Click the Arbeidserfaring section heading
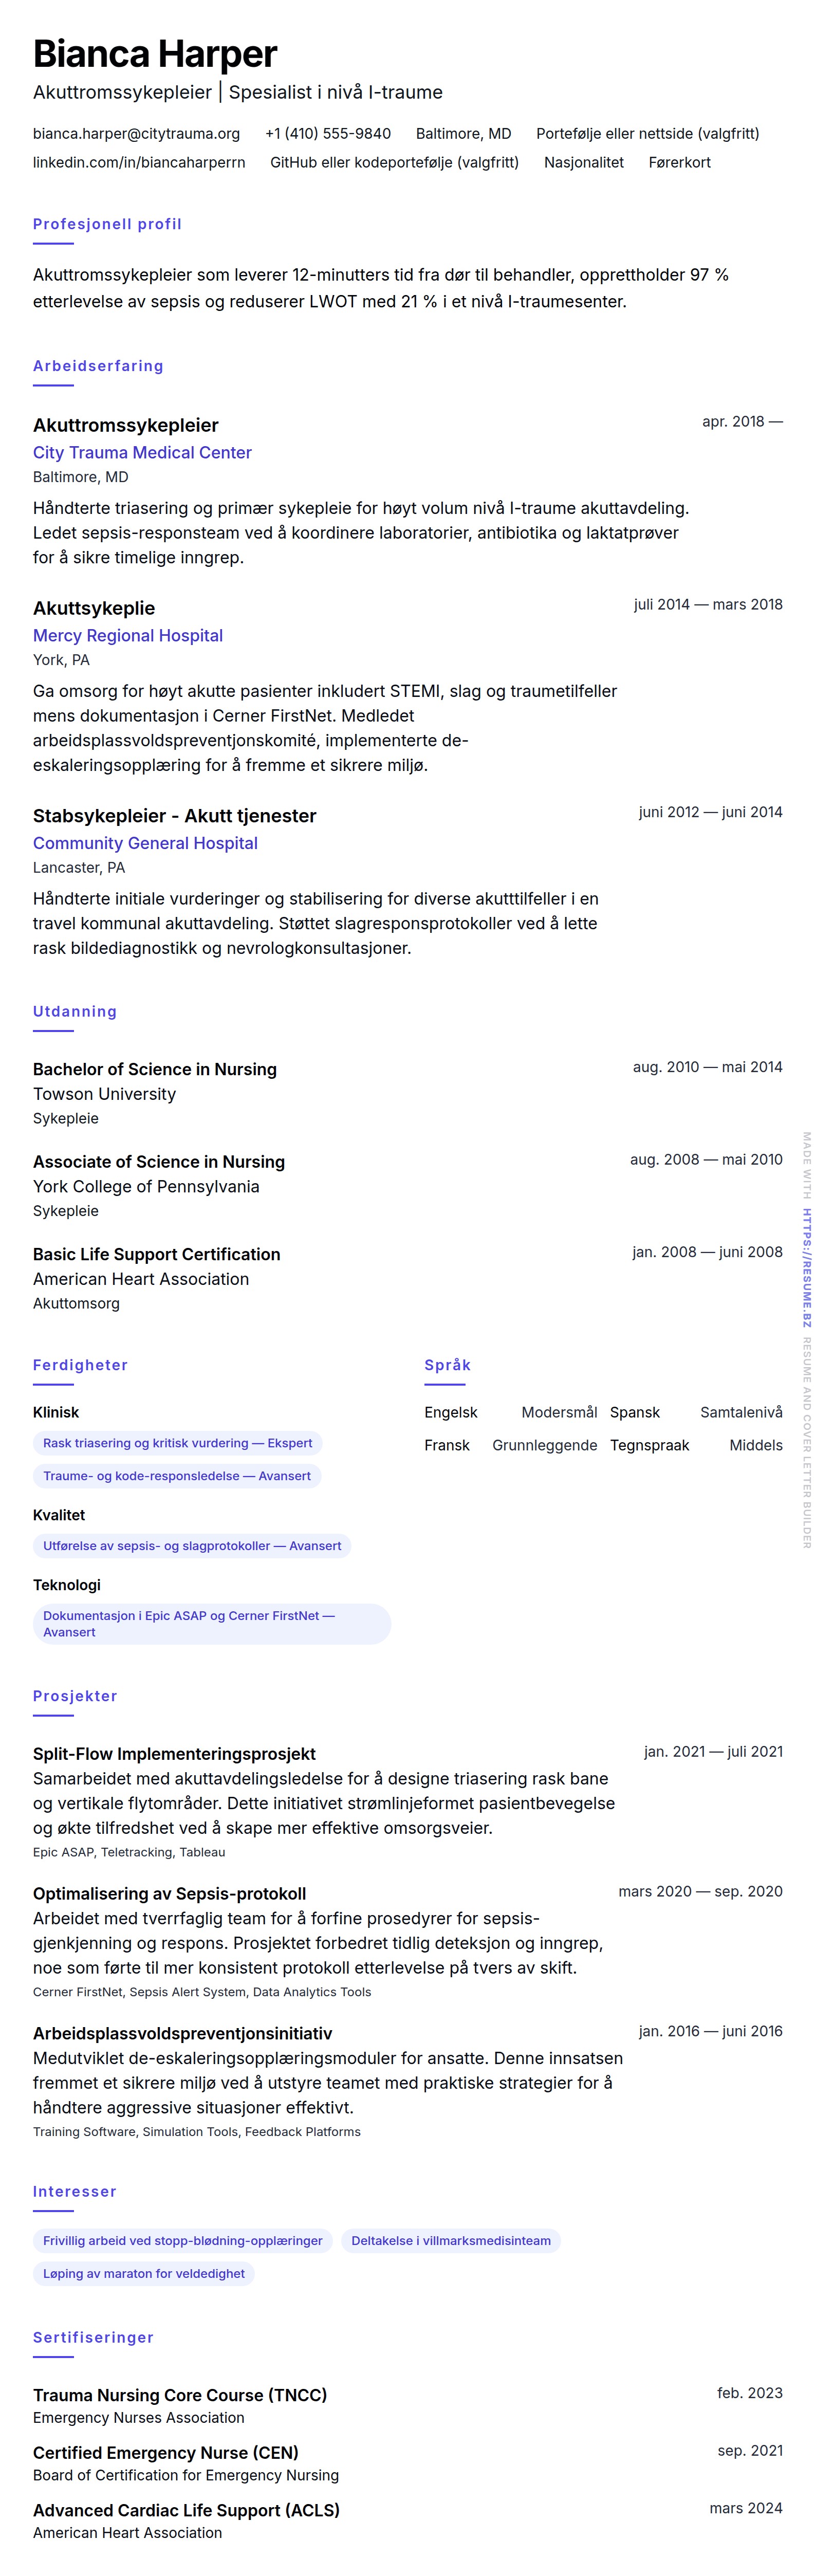This screenshot has width=816, height=2576. tap(98, 366)
